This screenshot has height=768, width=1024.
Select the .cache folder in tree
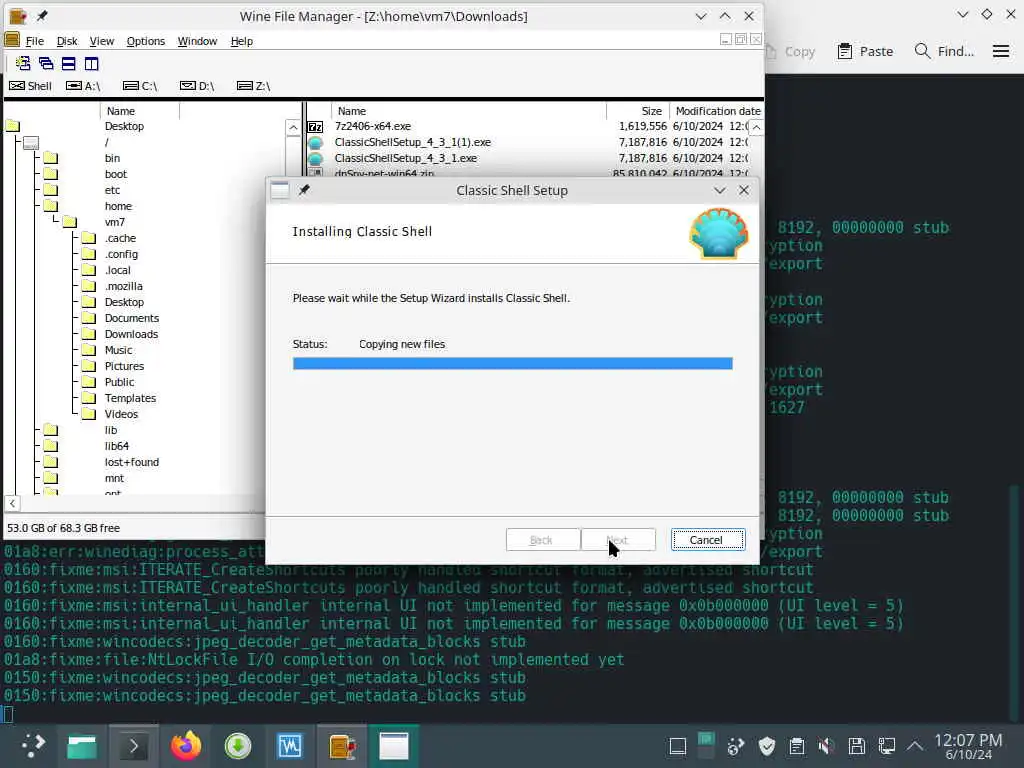pyautogui.click(x=120, y=238)
